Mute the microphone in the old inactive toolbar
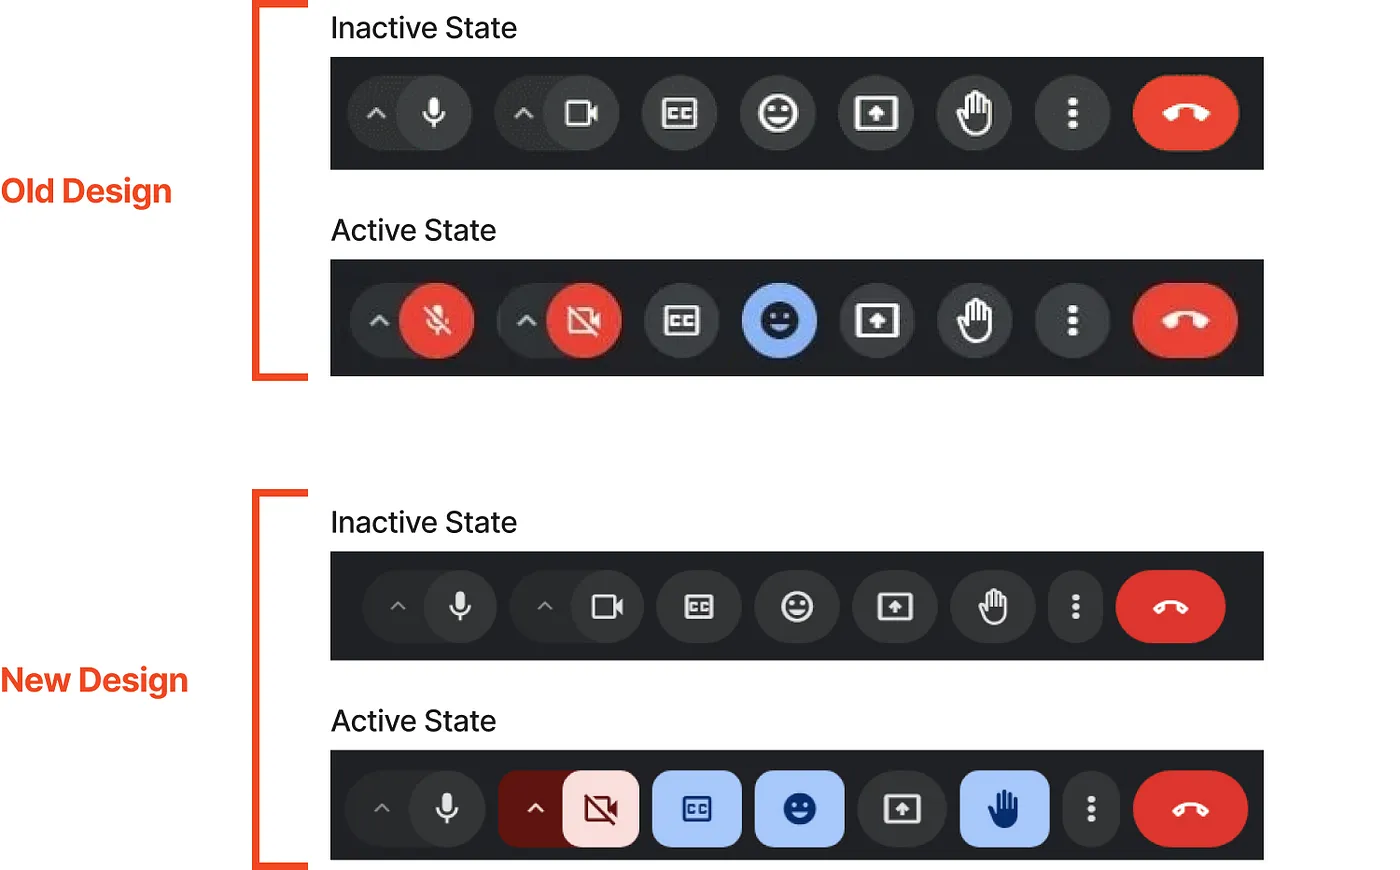The height and width of the screenshot is (870, 1400). click(434, 113)
